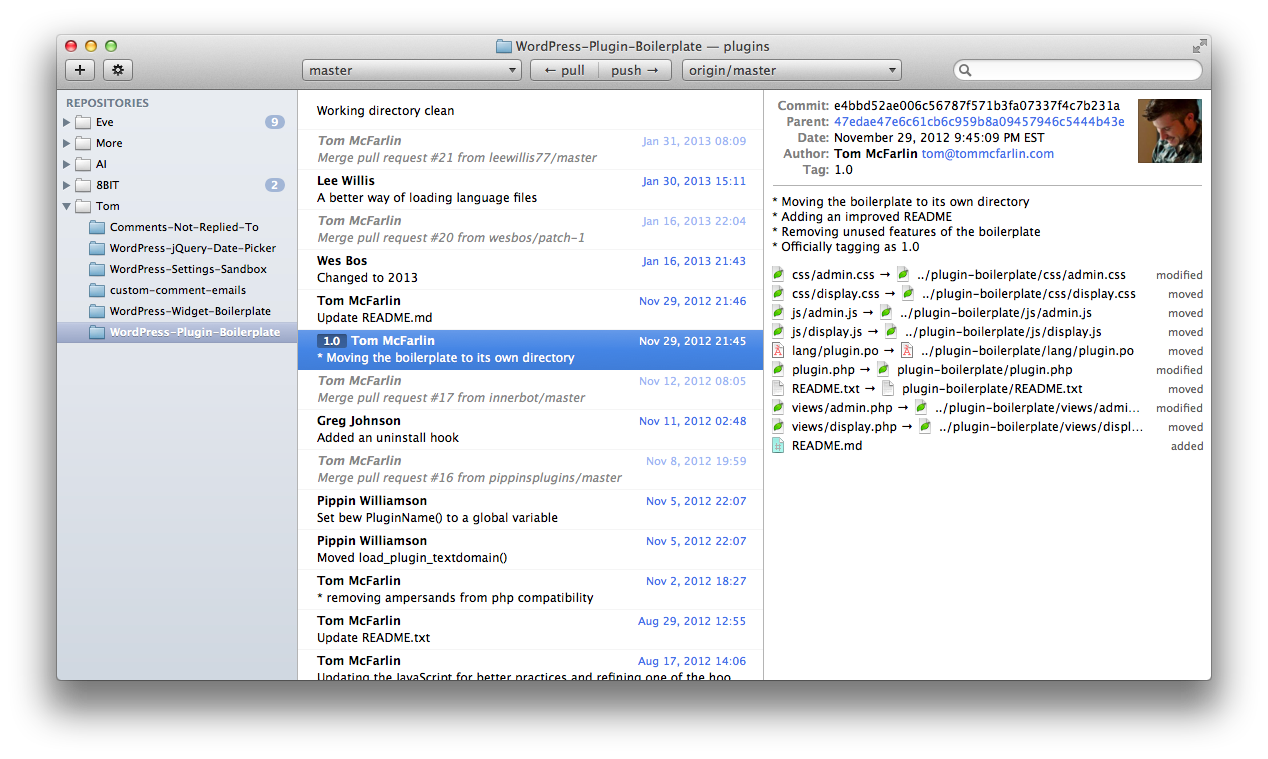1268x759 pixels.
Task: Open the gear action menu
Action: coord(117,70)
